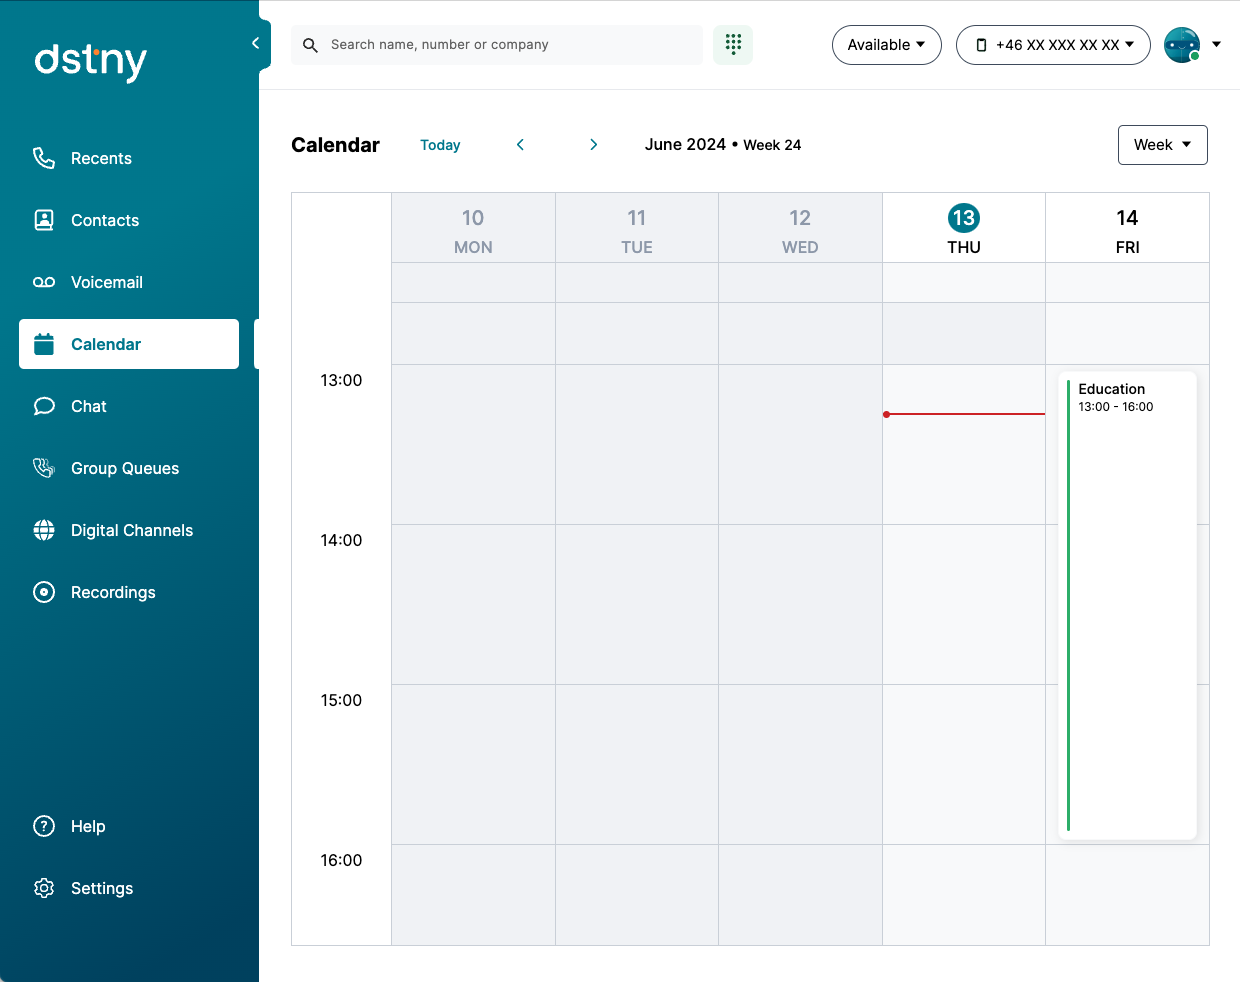Open the Education event on Friday
Image resolution: width=1240 pixels, height=982 pixels.
1127,606
